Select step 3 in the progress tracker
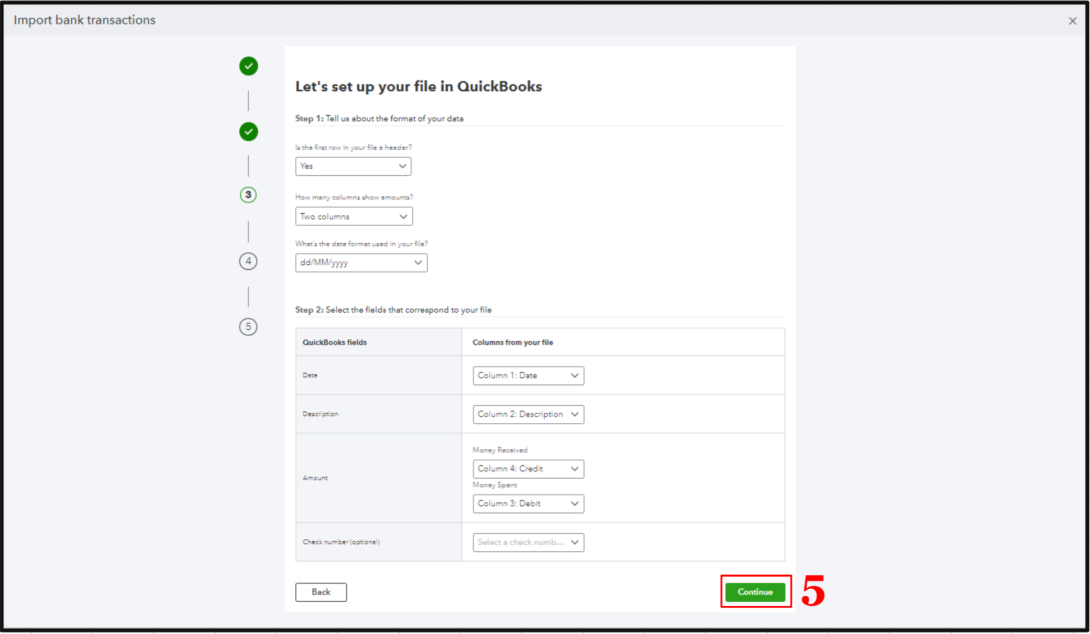The height and width of the screenshot is (634, 1090). click(x=248, y=196)
